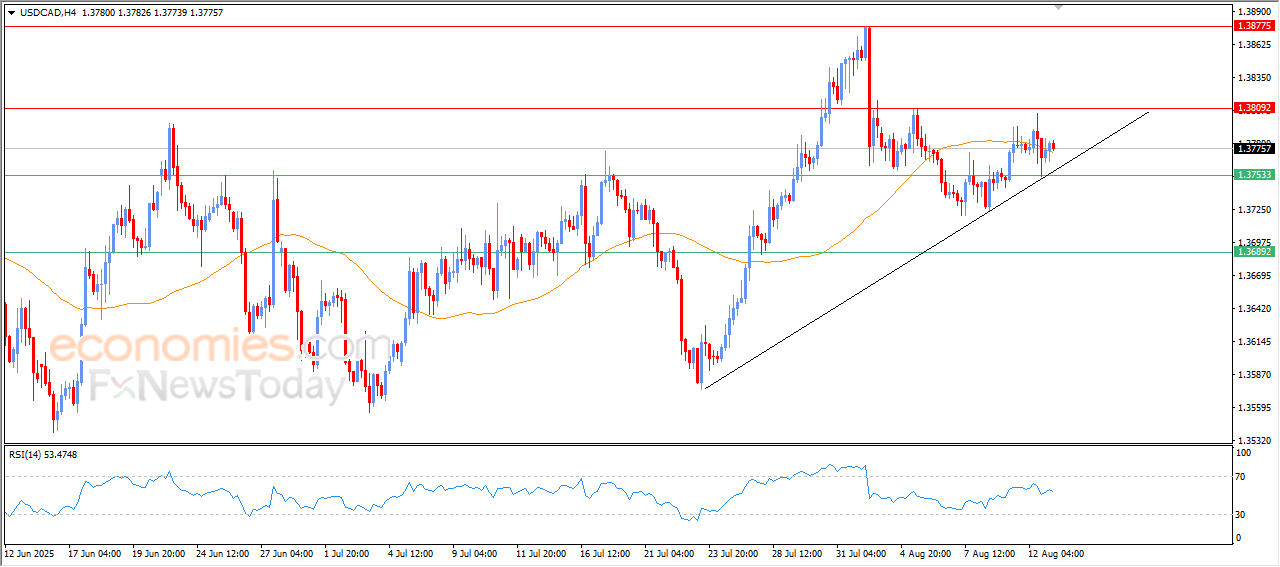Click the green 1.36892 price label
The width and height of the screenshot is (1280, 567).
coord(1254,252)
